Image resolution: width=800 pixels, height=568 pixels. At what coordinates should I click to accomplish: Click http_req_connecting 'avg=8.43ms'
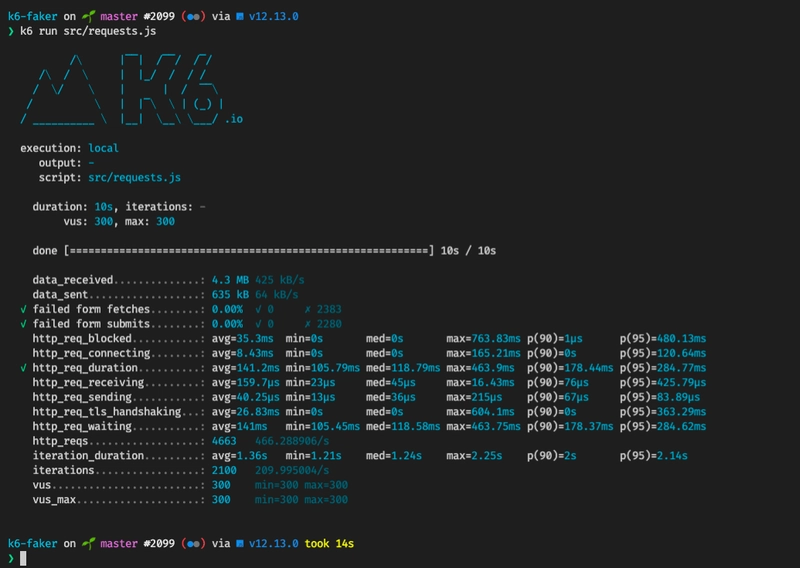tap(242, 353)
